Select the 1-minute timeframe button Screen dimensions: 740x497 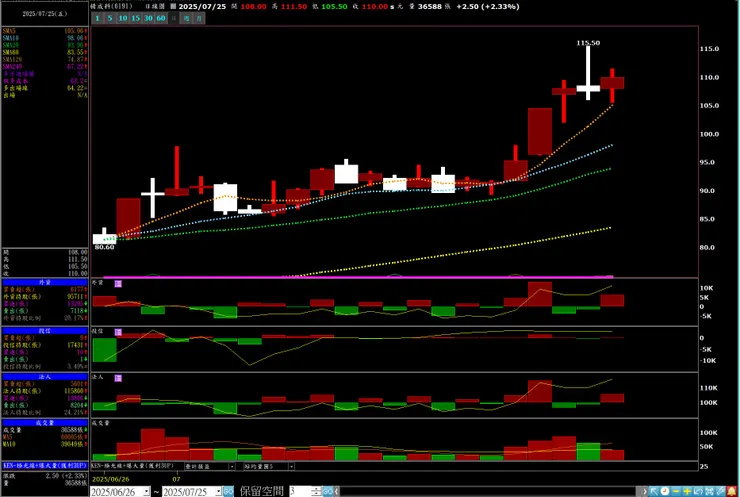pos(97,18)
